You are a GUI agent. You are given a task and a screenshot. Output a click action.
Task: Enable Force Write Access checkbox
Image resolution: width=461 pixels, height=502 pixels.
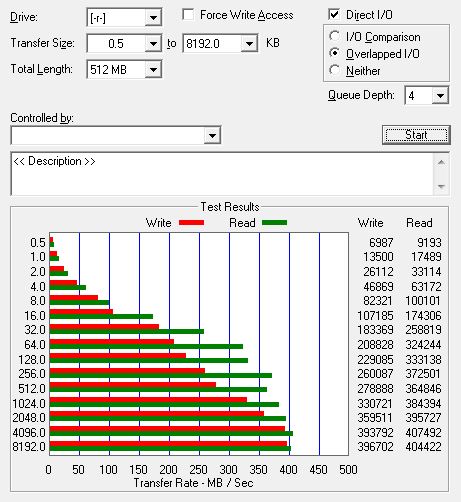188,15
